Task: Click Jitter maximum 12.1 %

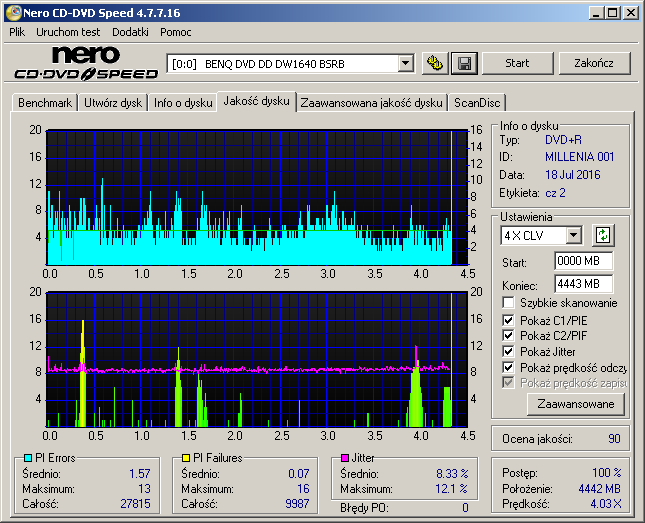Action: 452,489
